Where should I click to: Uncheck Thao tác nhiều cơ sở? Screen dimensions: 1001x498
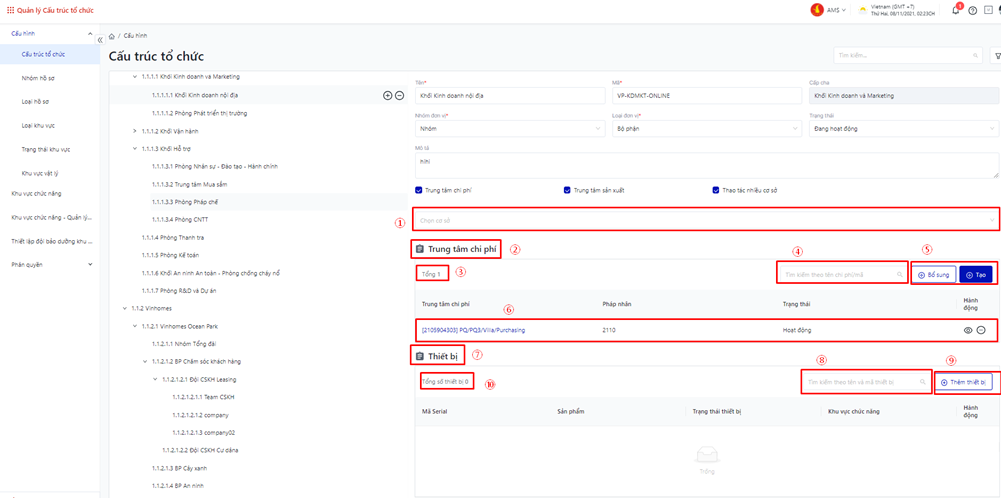tap(716, 189)
